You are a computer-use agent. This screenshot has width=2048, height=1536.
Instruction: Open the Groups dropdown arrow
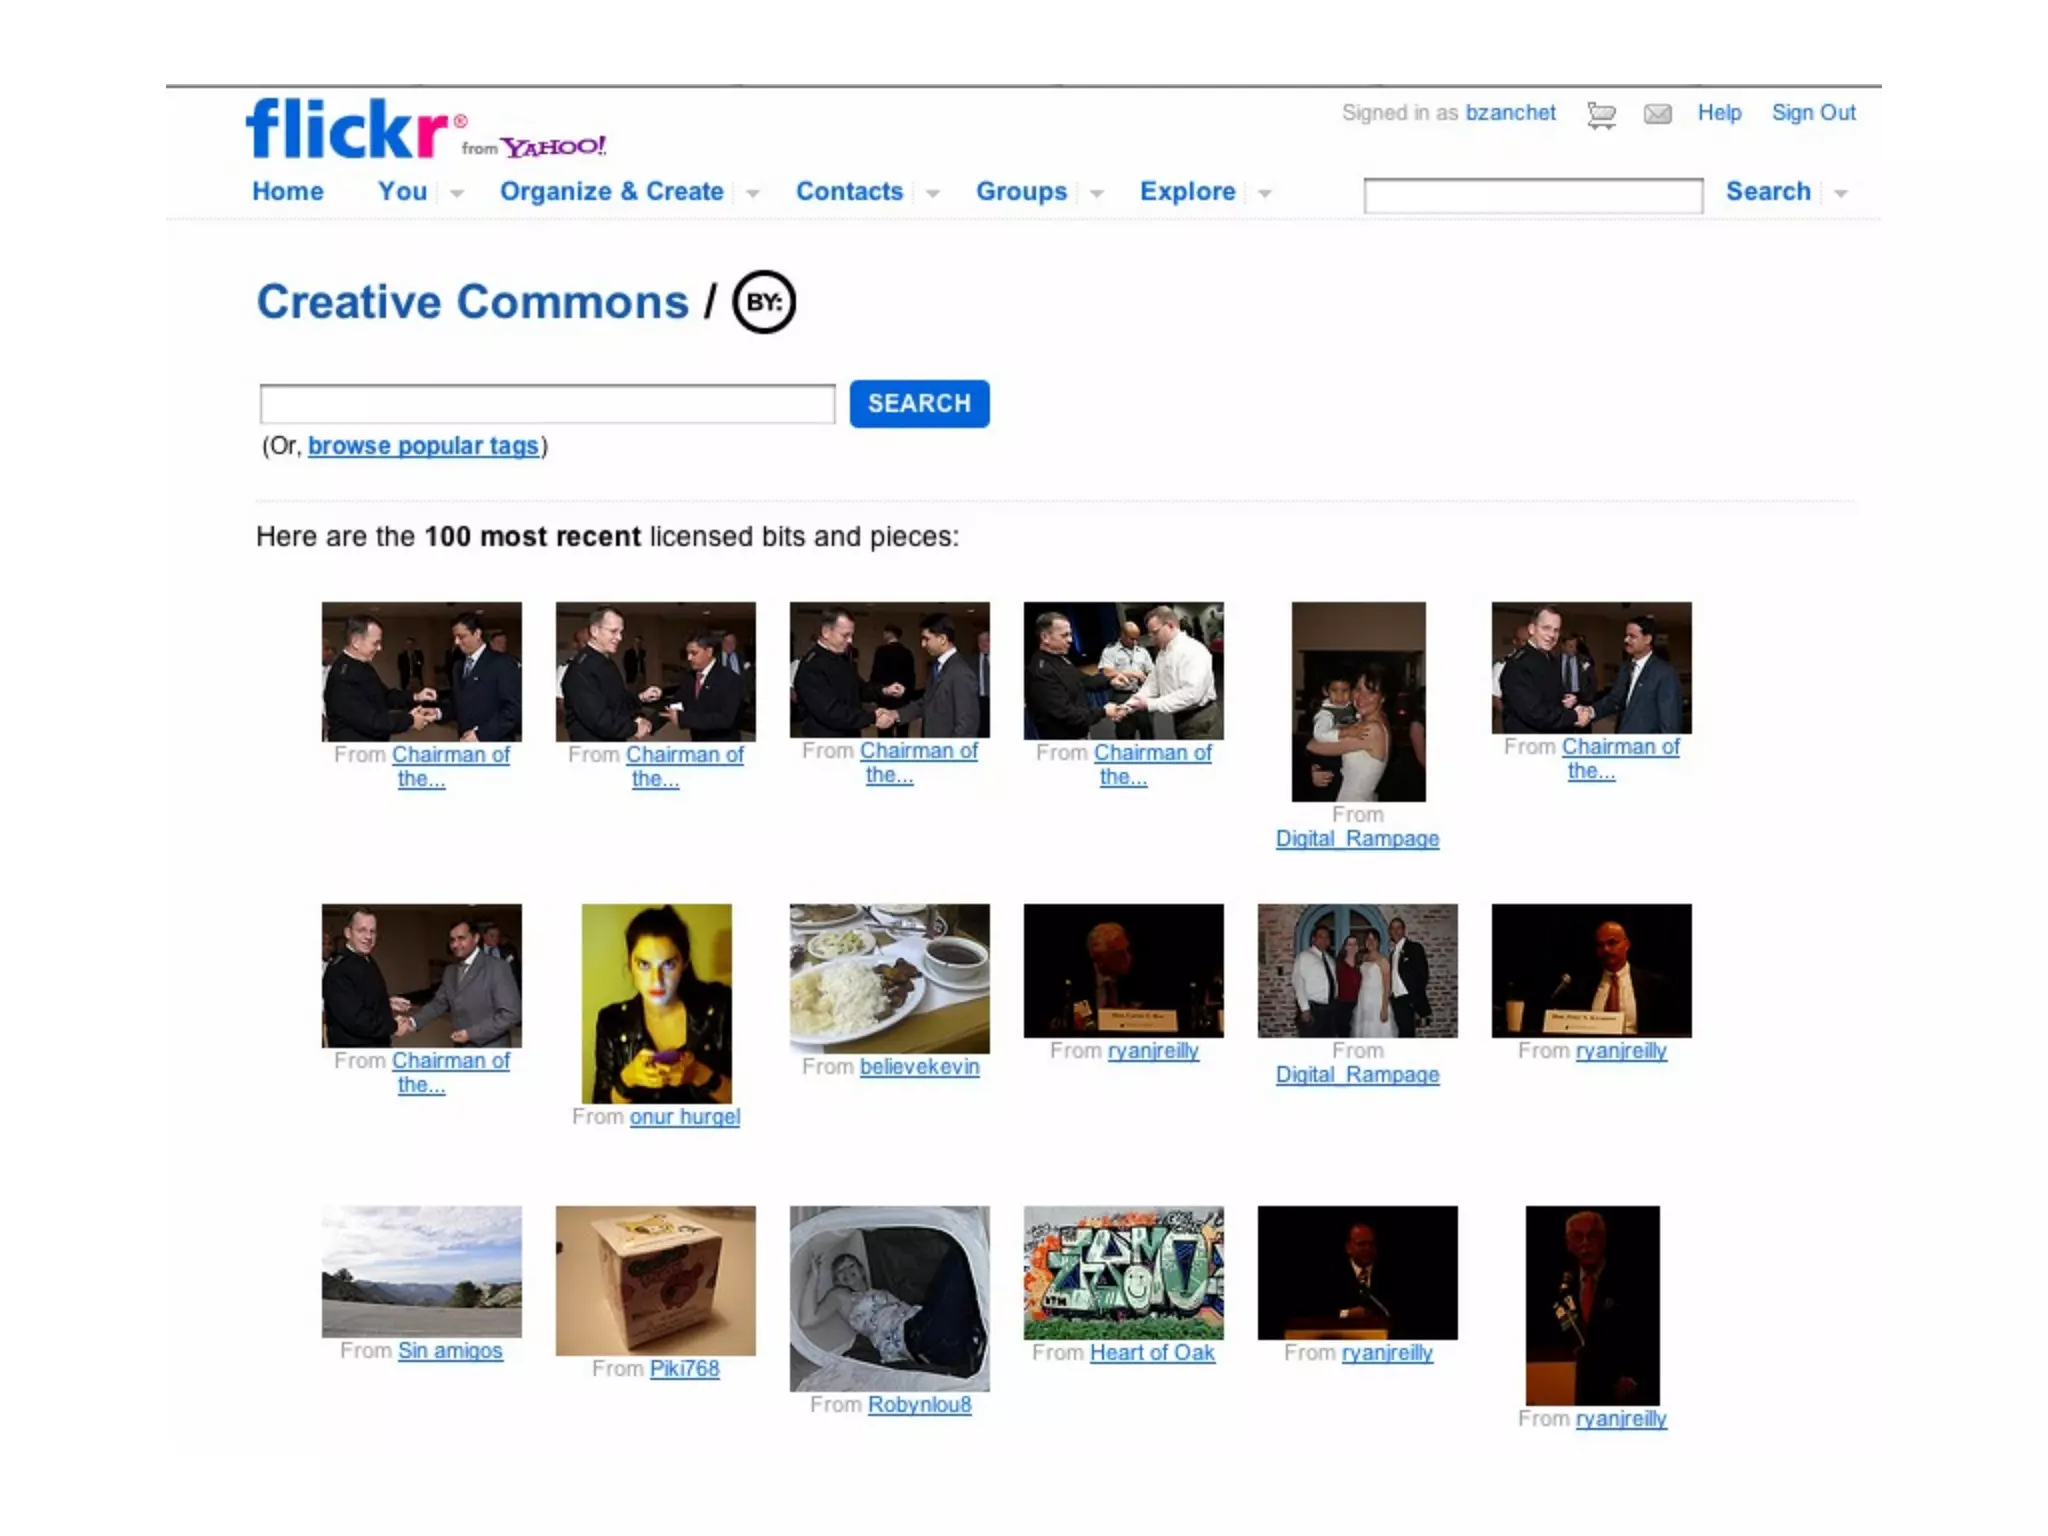click(x=1096, y=193)
